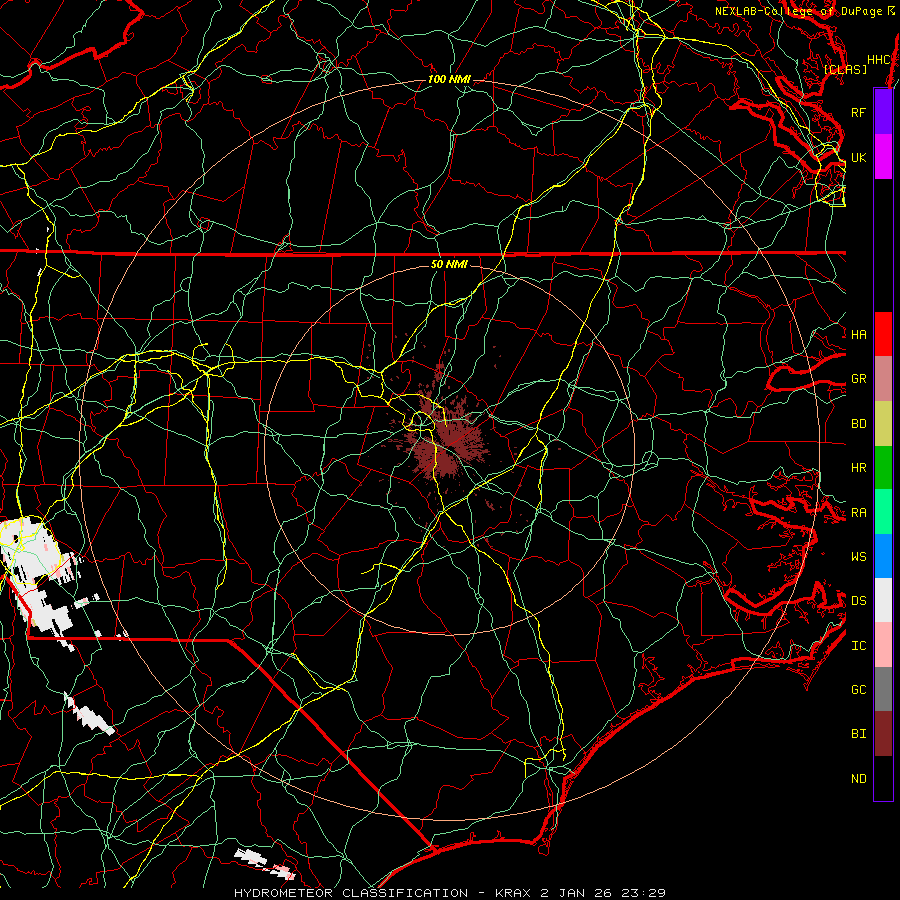This screenshot has height=900, width=900.
Task: Click the BD legend label
Action: pos(858,424)
